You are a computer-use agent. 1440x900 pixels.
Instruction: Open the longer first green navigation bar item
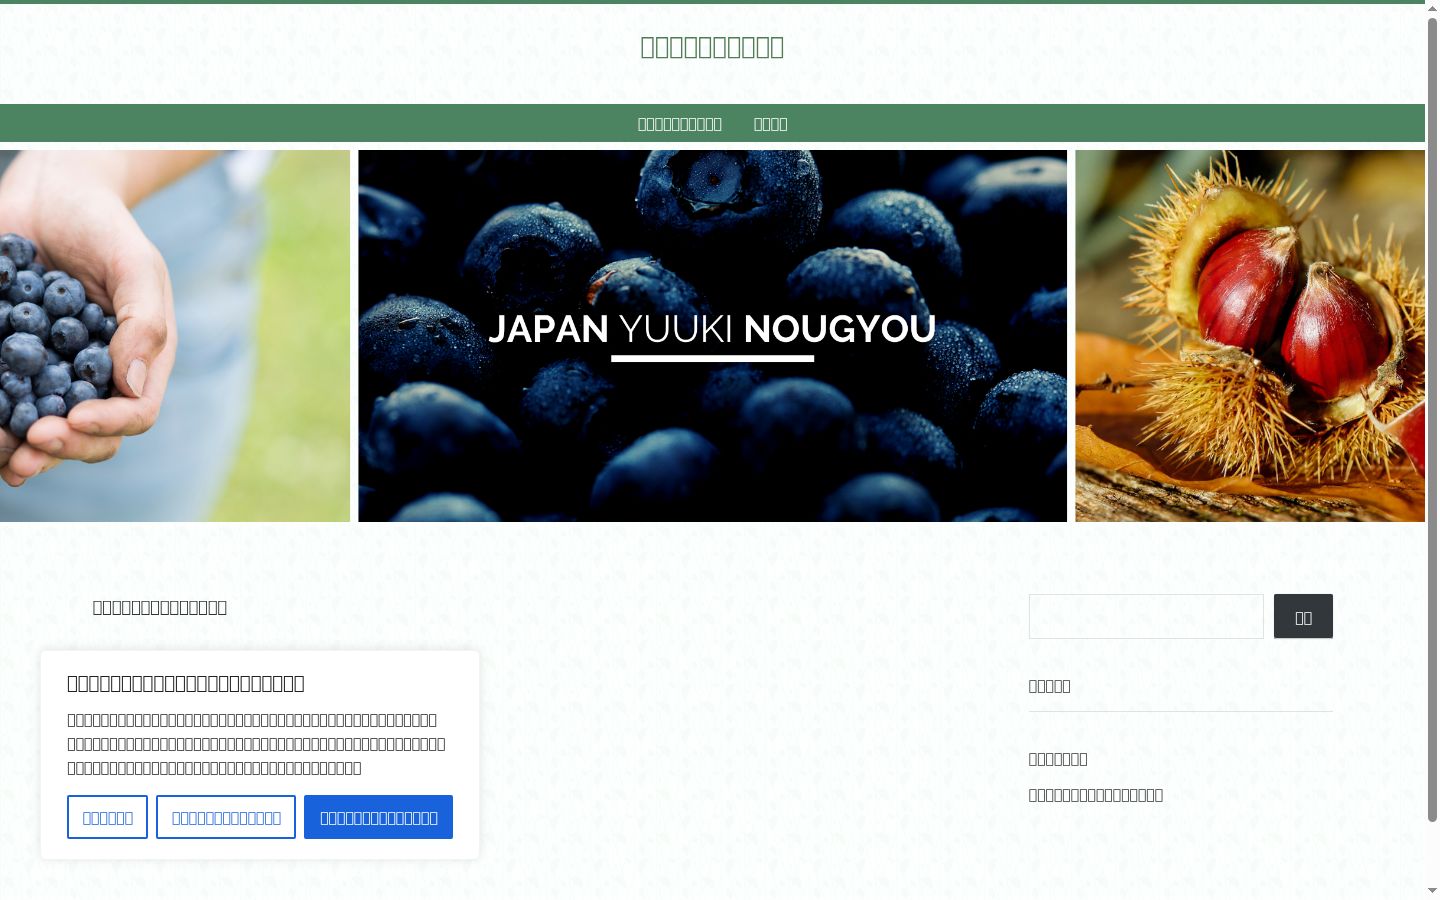tap(680, 124)
